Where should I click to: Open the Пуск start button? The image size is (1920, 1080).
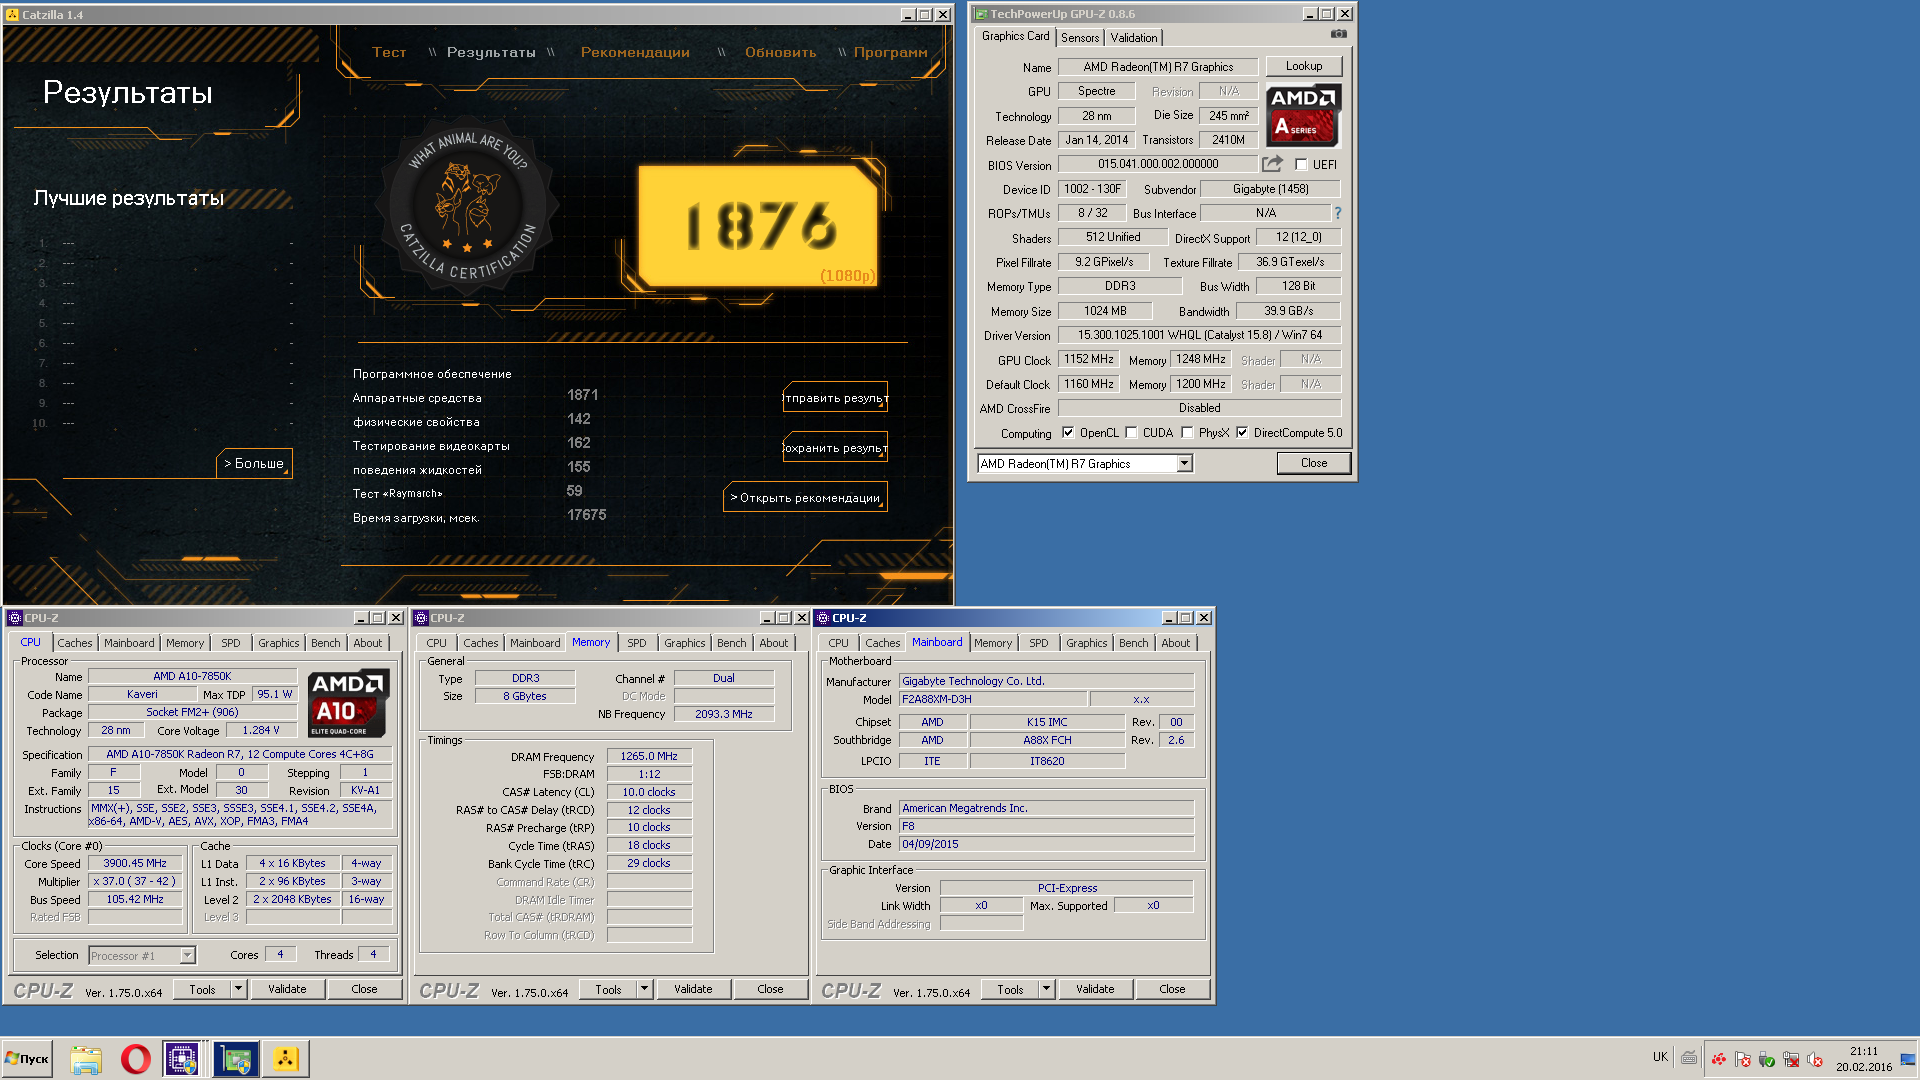pos(28,1059)
